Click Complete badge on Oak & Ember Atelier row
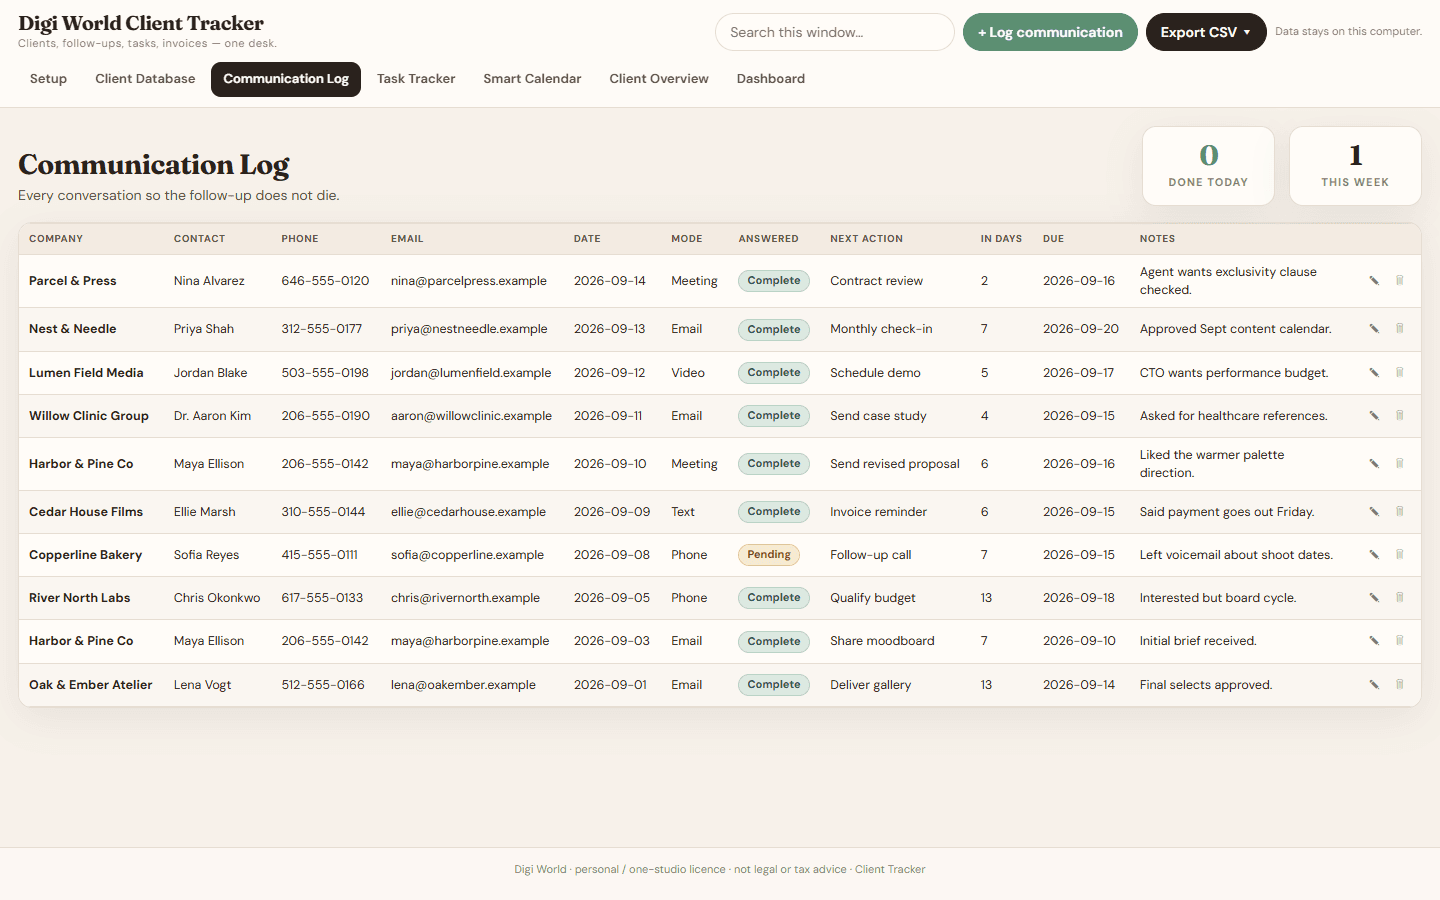Viewport: 1440px width, 900px height. coord(774,685)
